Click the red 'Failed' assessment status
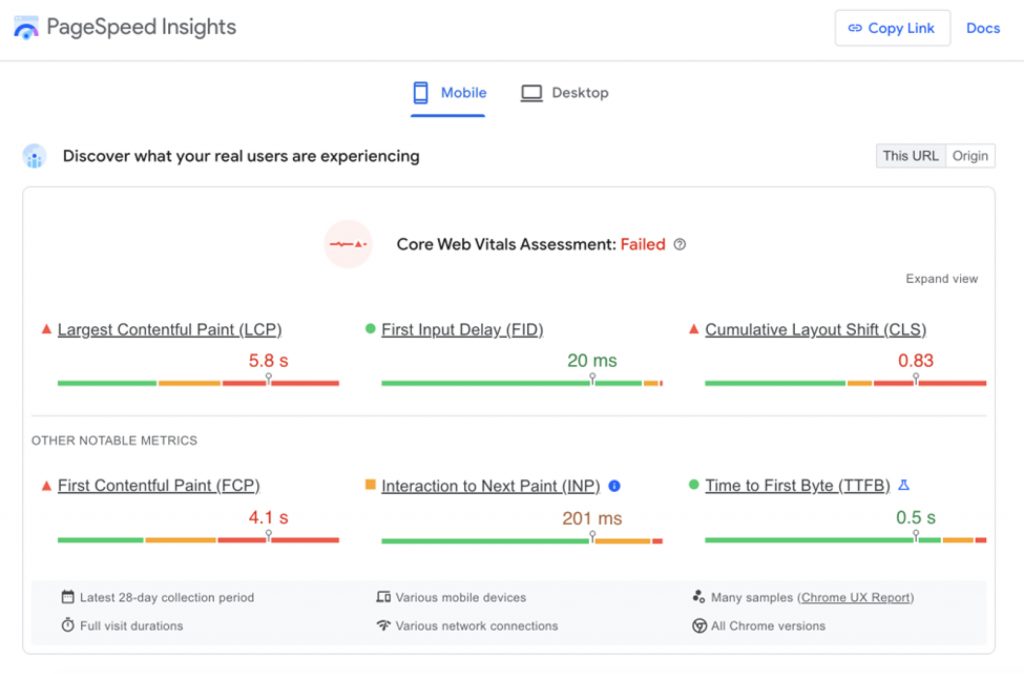Image resolution: width=1024 pixels, height=674 pixels. point(643,244)
